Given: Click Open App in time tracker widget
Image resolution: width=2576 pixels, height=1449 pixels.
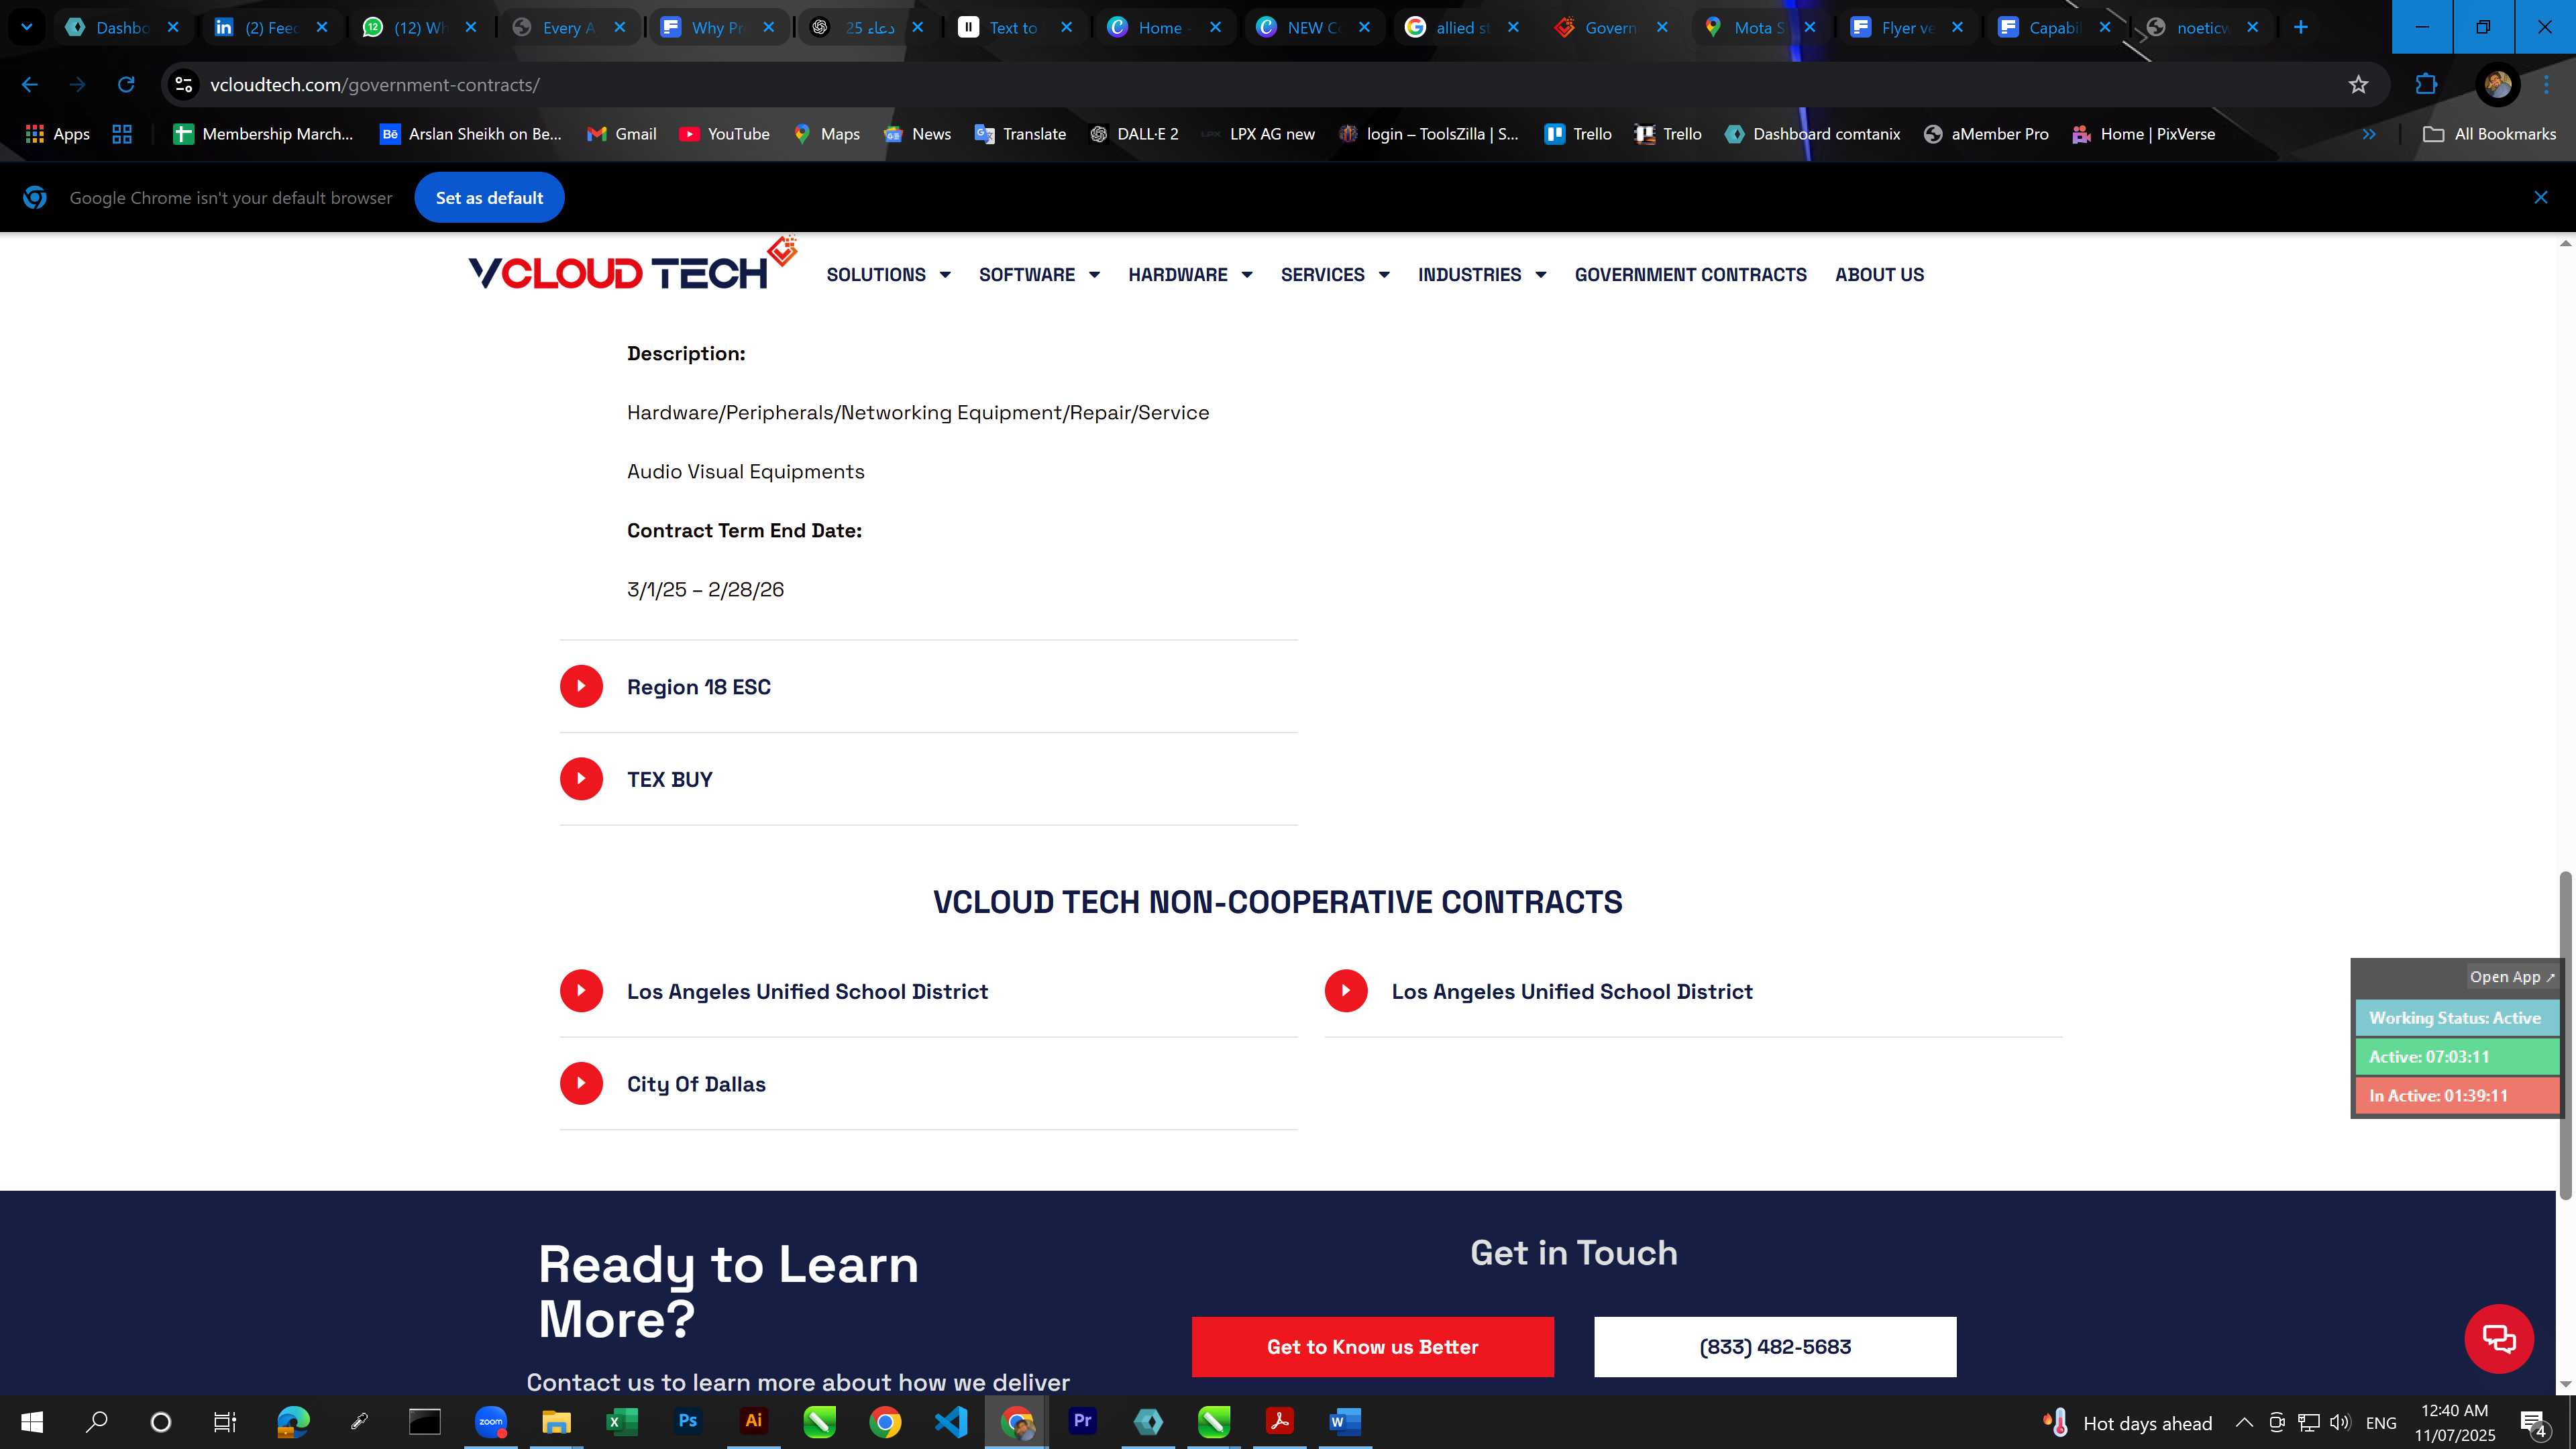Looking at the screenshot, I should [2511, 977].
